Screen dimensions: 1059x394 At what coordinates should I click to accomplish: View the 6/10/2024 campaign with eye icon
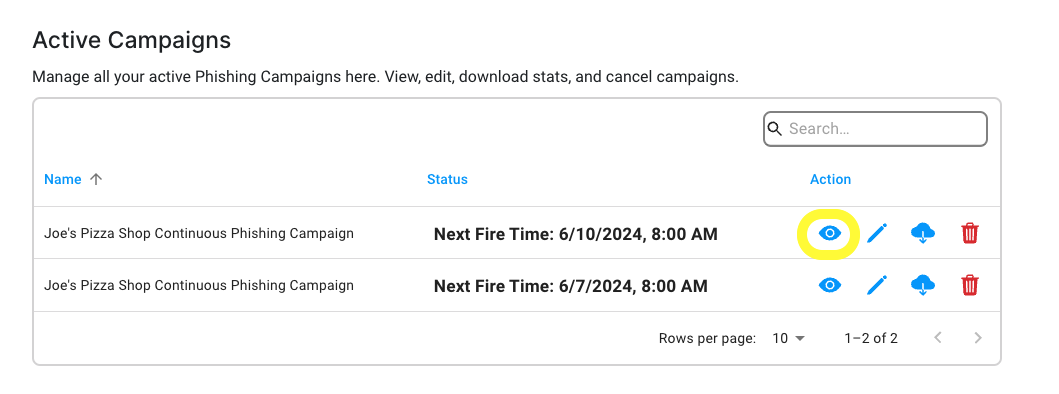829,234
